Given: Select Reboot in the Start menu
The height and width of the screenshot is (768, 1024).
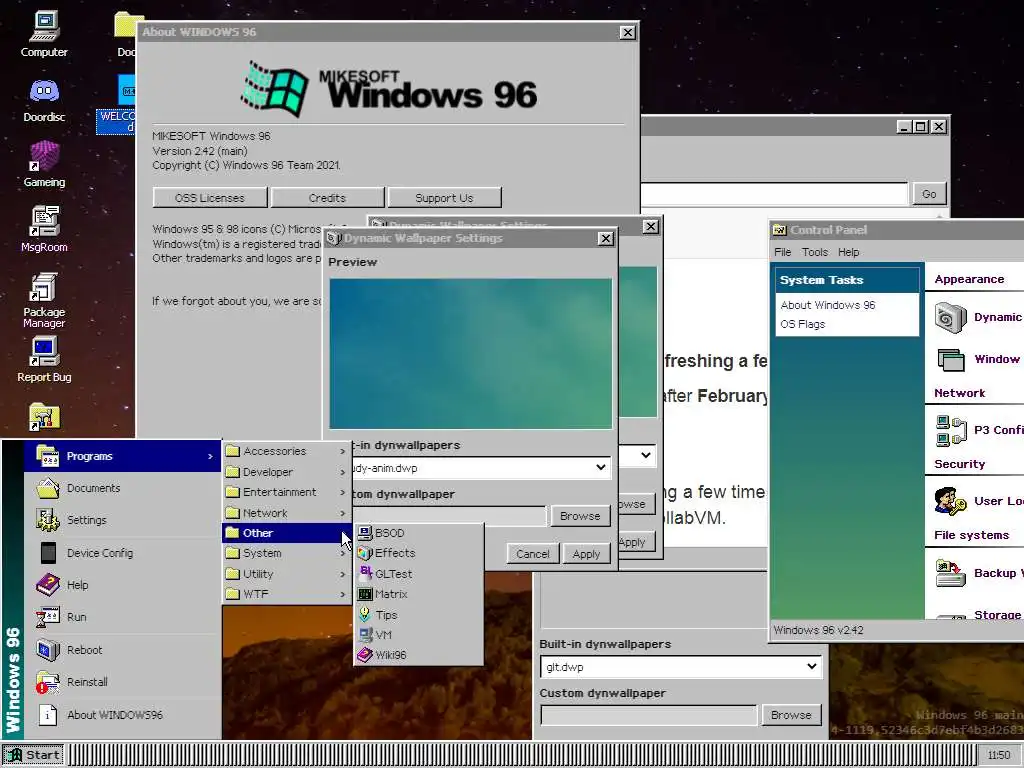Looking at the screenshot, I should tap(122, 650).
